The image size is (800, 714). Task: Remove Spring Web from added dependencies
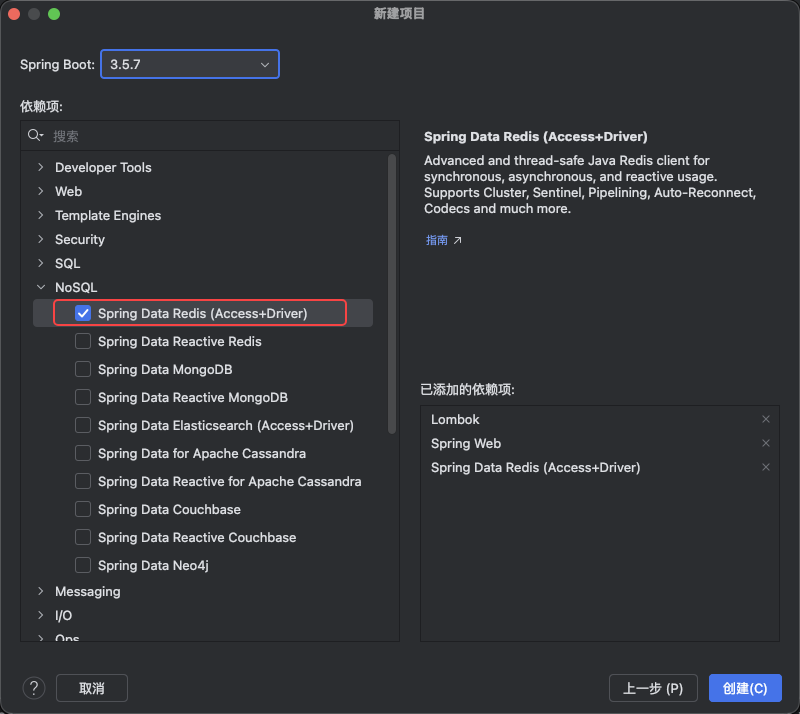[766, 444]
